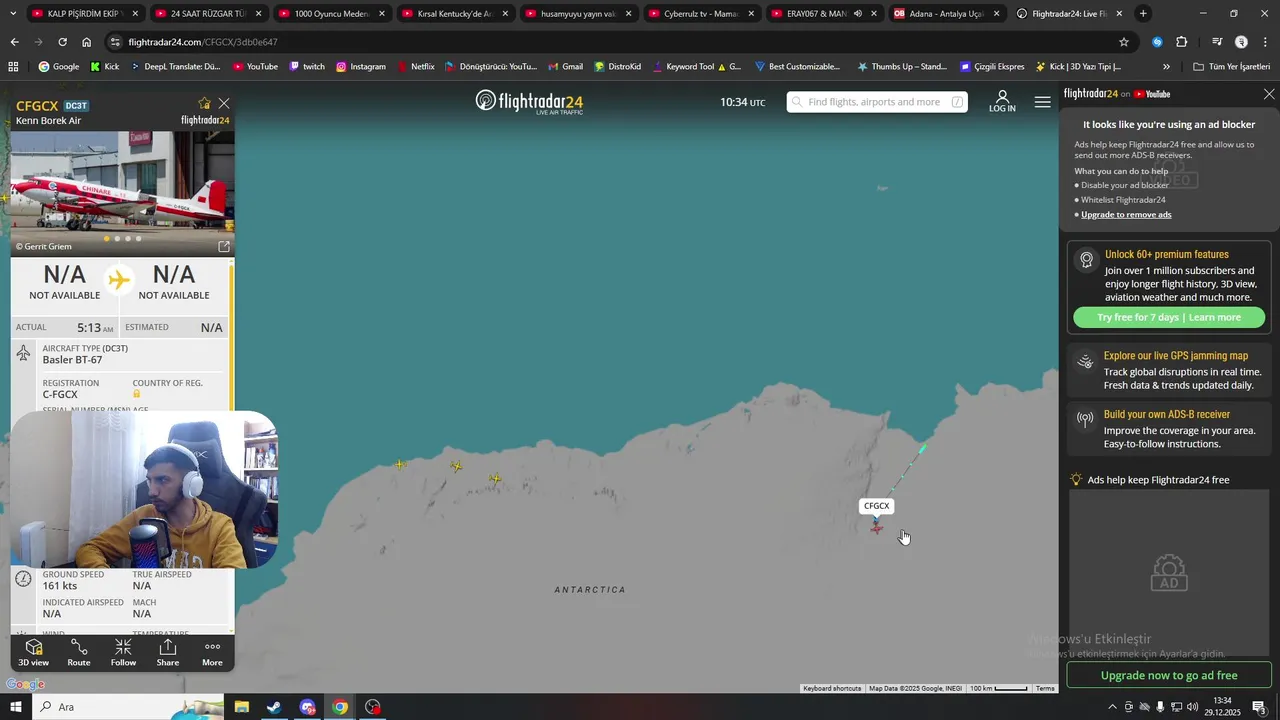Show the flight Route
Viewport: 1280px width, 720px height.
tap(79, 653)
